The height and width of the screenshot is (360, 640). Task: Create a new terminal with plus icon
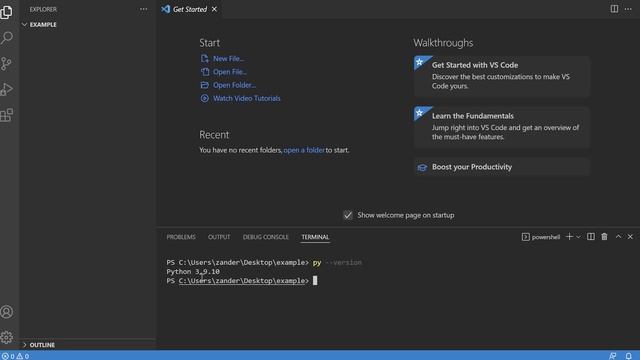point(569,237)
